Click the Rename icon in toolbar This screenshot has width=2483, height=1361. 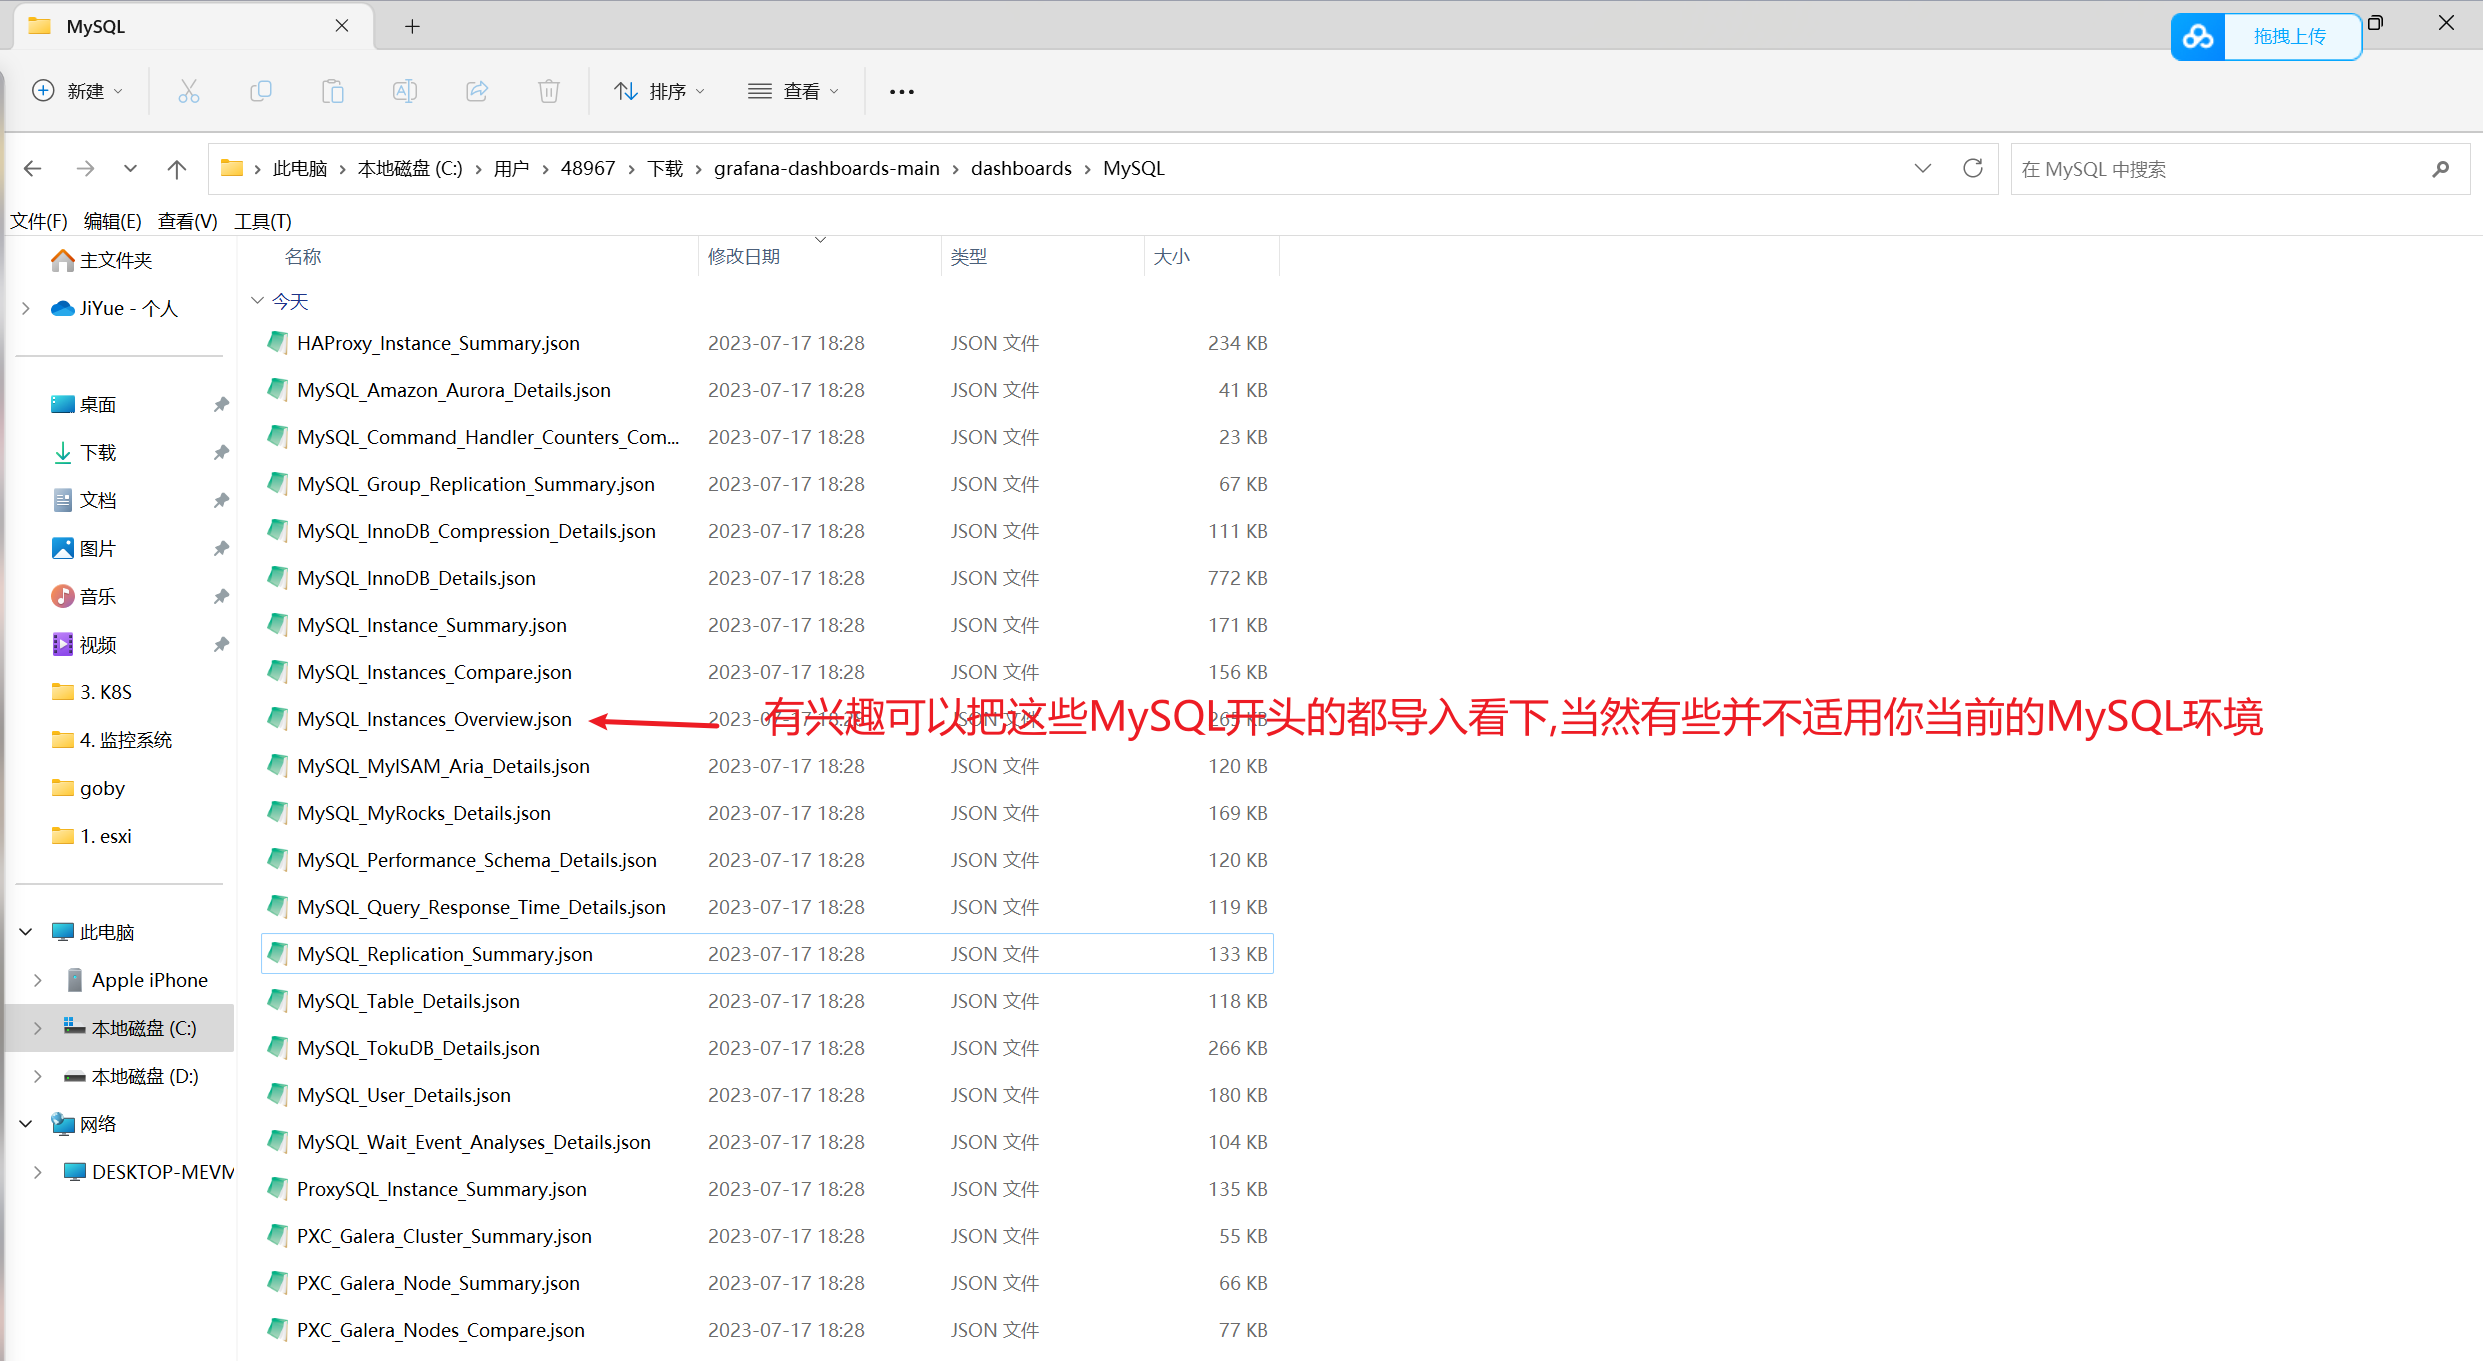[405, 92]
